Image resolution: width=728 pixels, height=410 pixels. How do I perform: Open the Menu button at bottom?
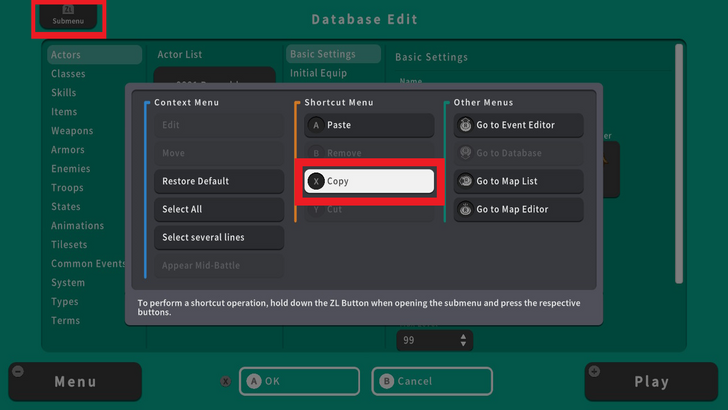coord(75,382)
